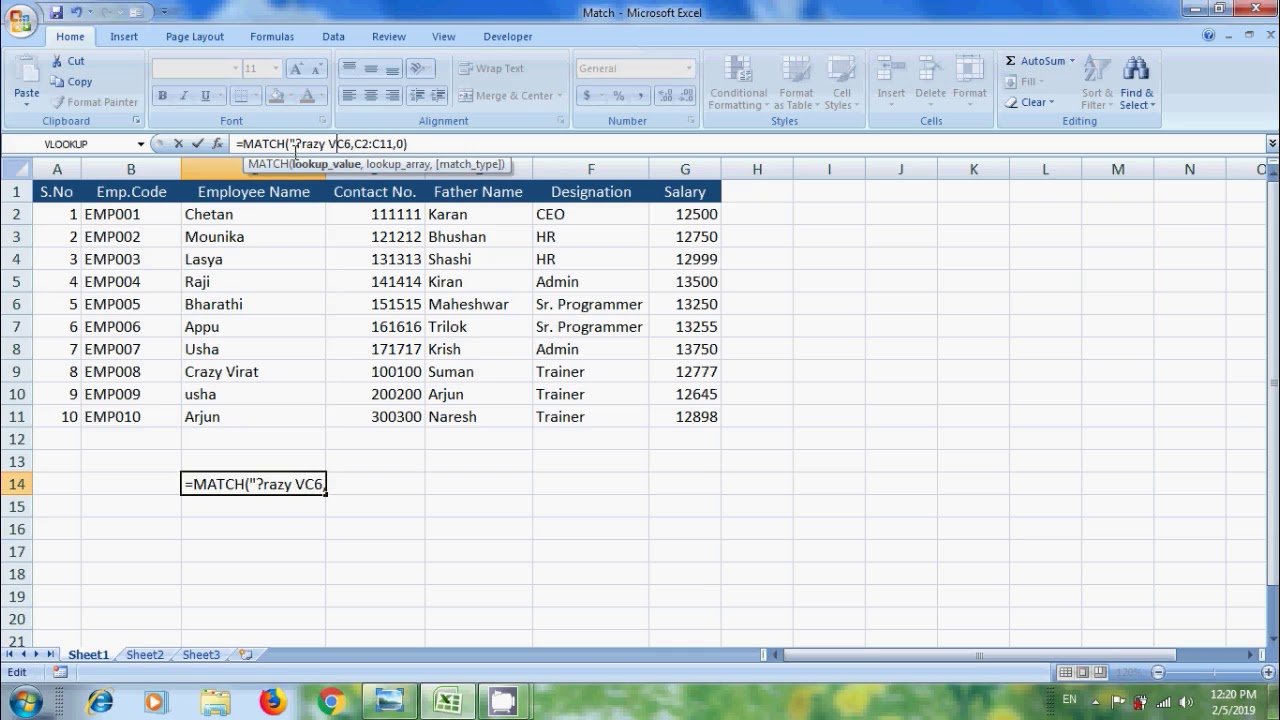The image size is (1280, 720).
Task: Open the AutoSum dropdown arrow
Action: click(x=1072, y=61)
